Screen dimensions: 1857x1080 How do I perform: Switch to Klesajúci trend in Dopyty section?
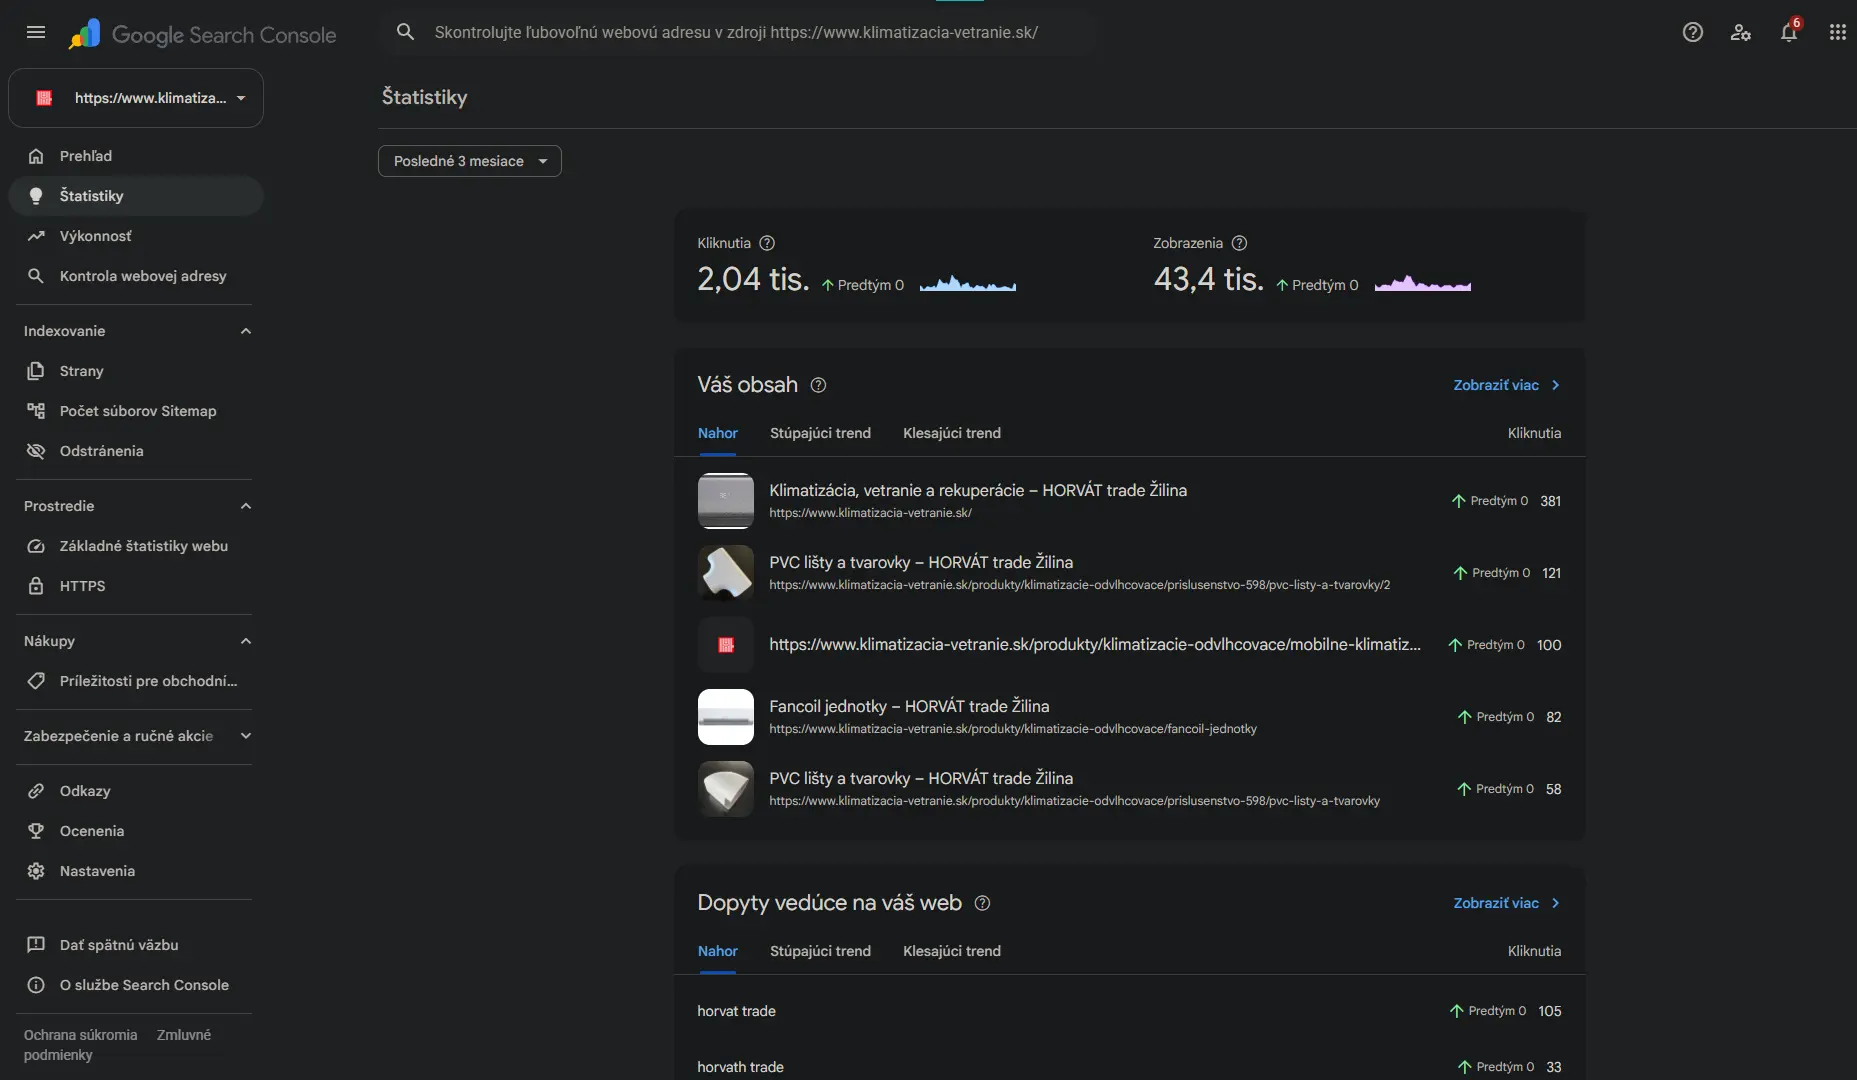[x=952, y=951]
